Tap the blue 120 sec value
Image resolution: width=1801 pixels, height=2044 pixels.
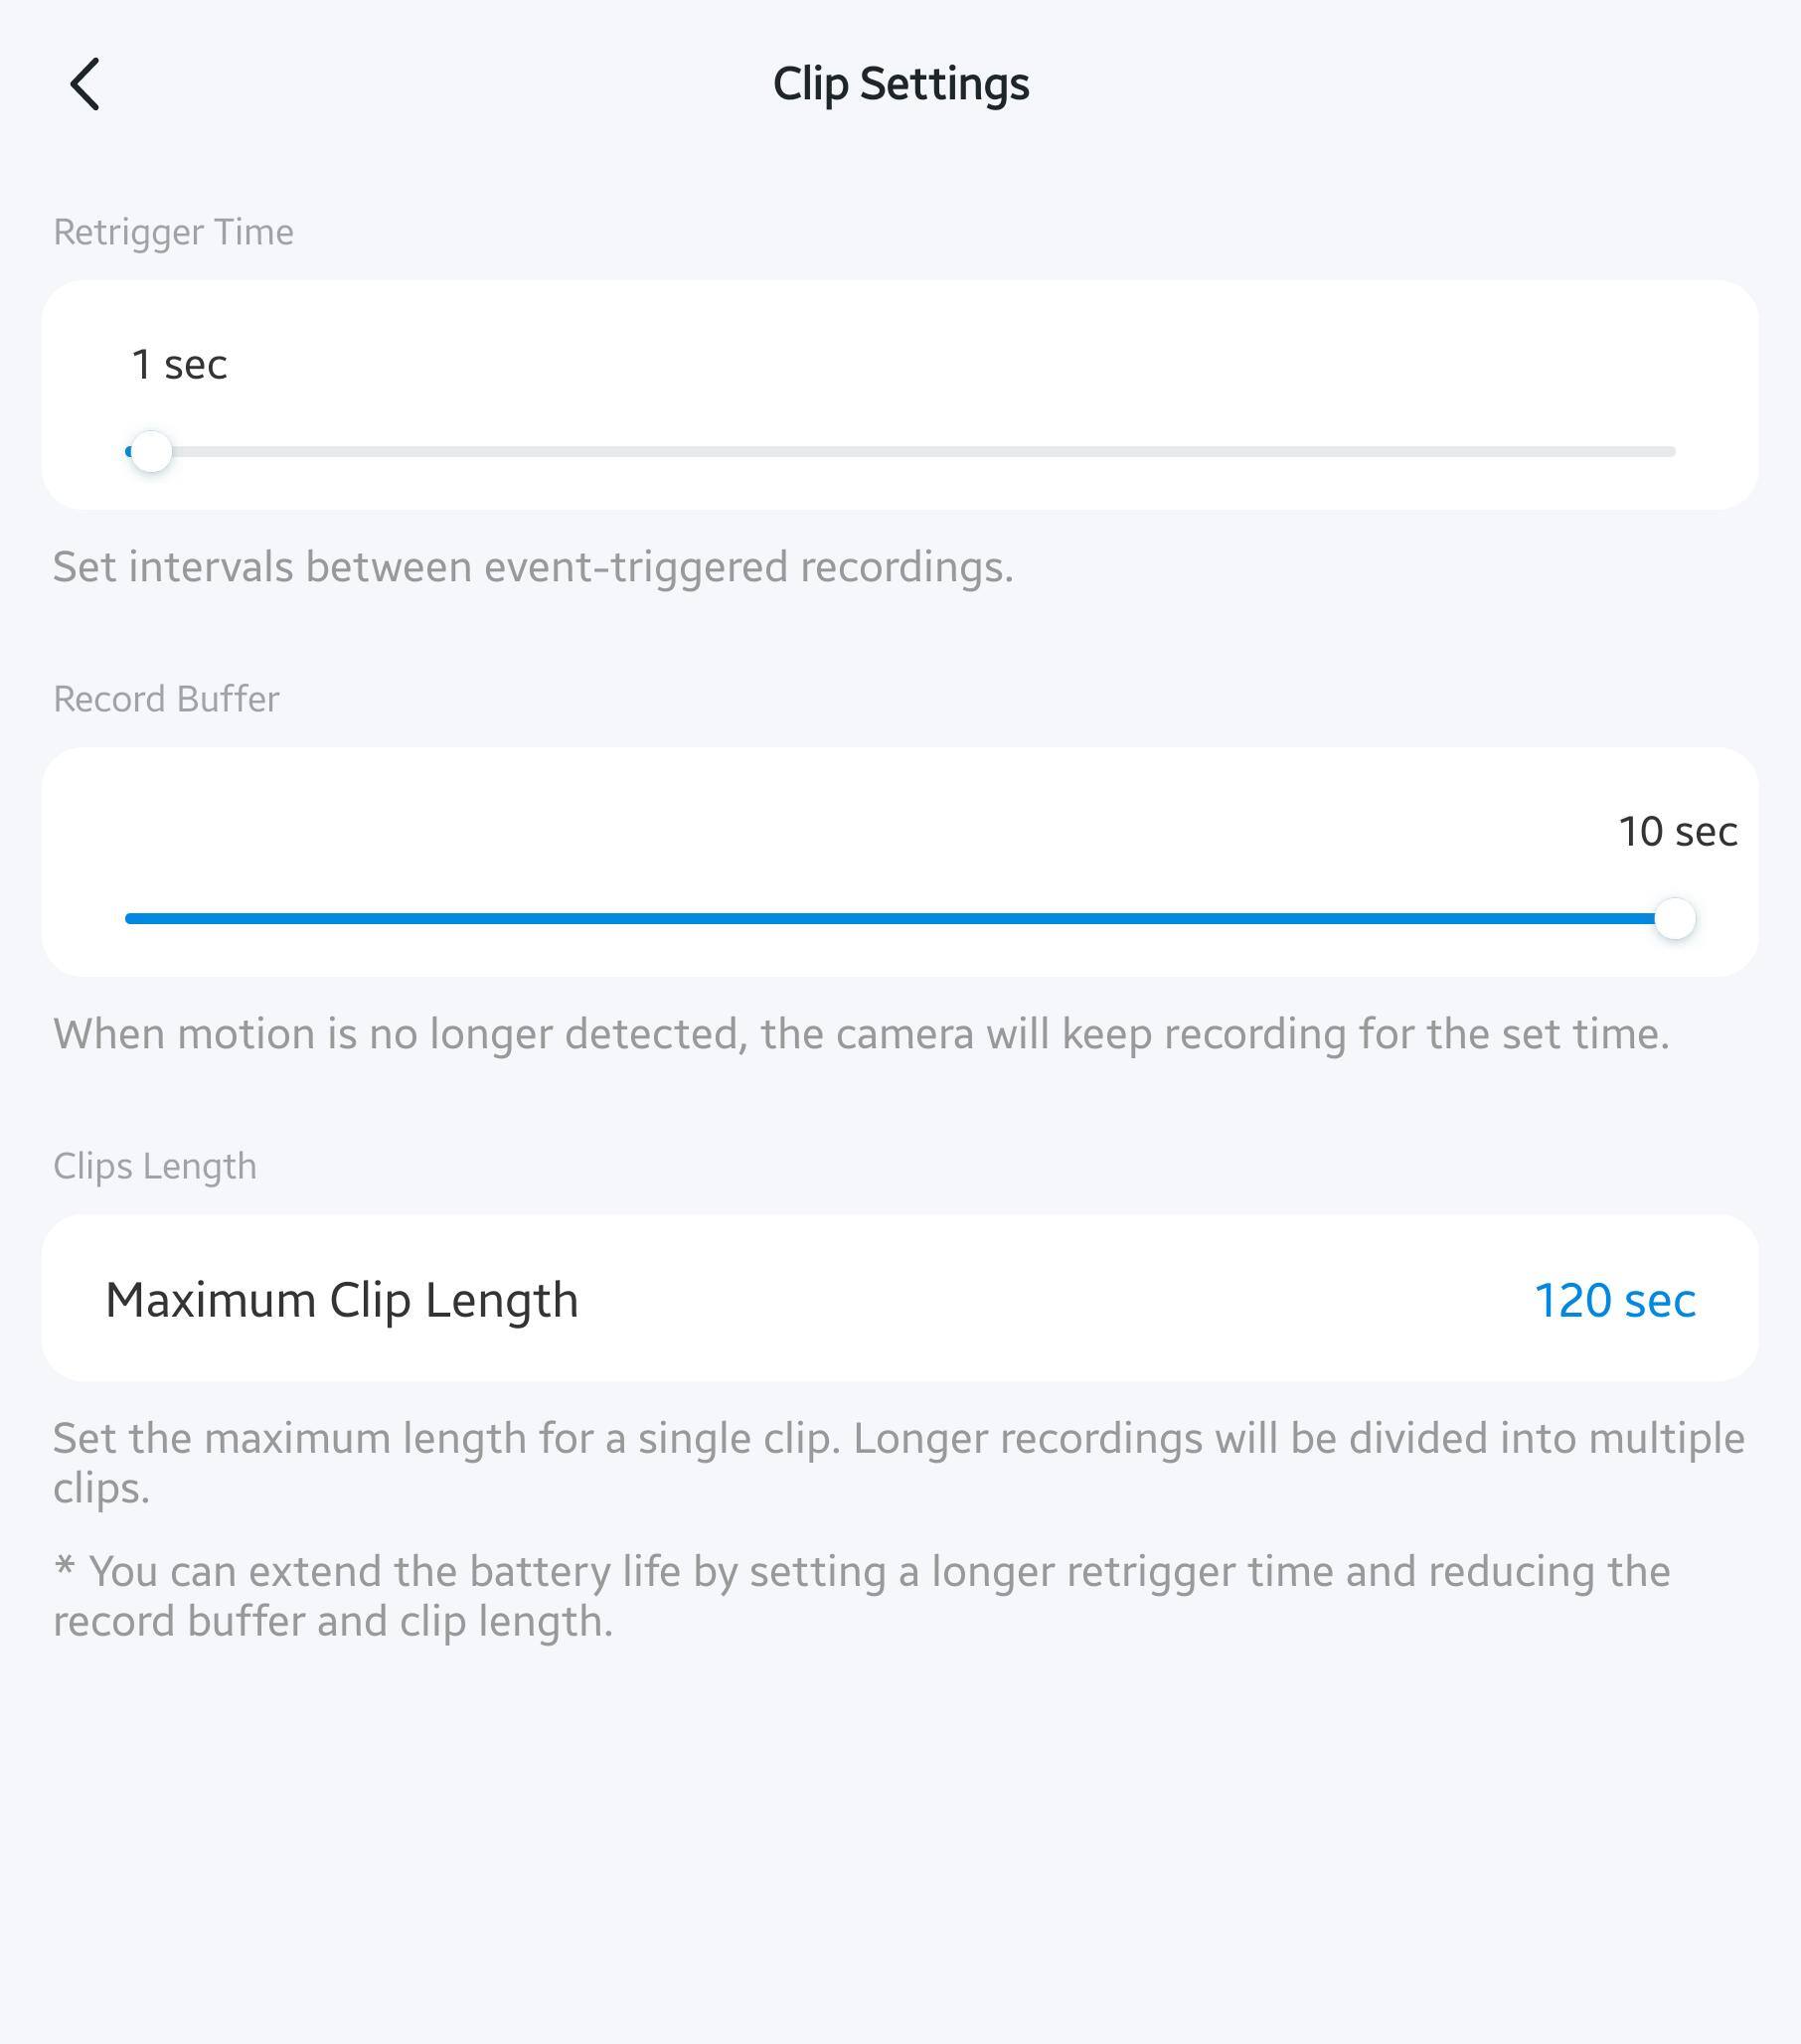click(x=1614, y=1301)
